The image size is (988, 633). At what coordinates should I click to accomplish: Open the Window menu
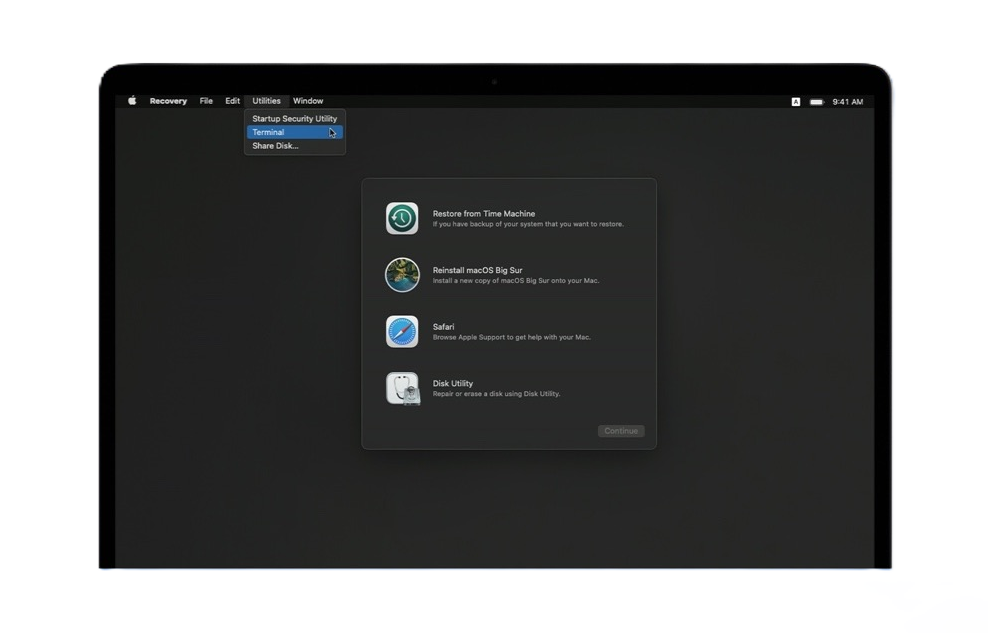(308, 101)
